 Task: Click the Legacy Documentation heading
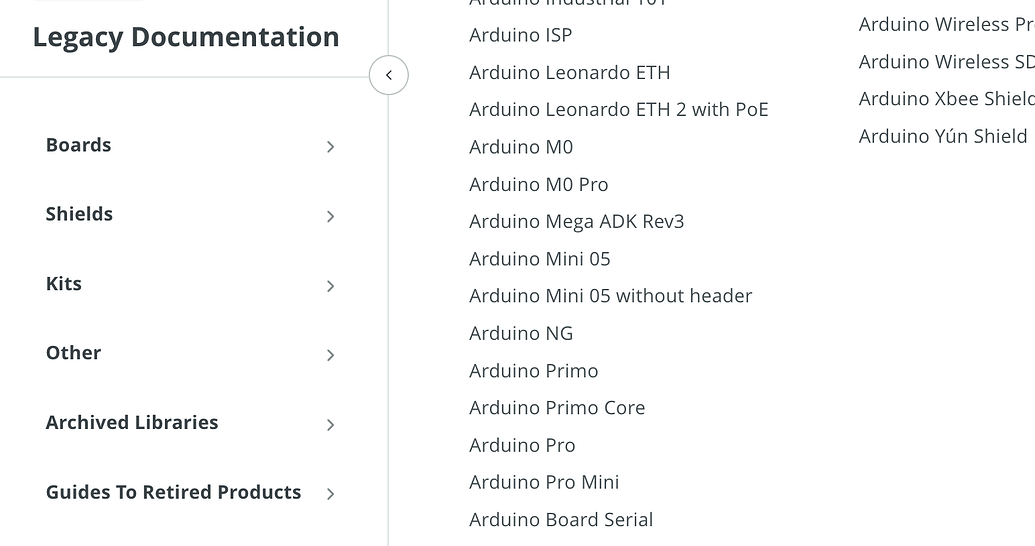[x=186, y=37]
